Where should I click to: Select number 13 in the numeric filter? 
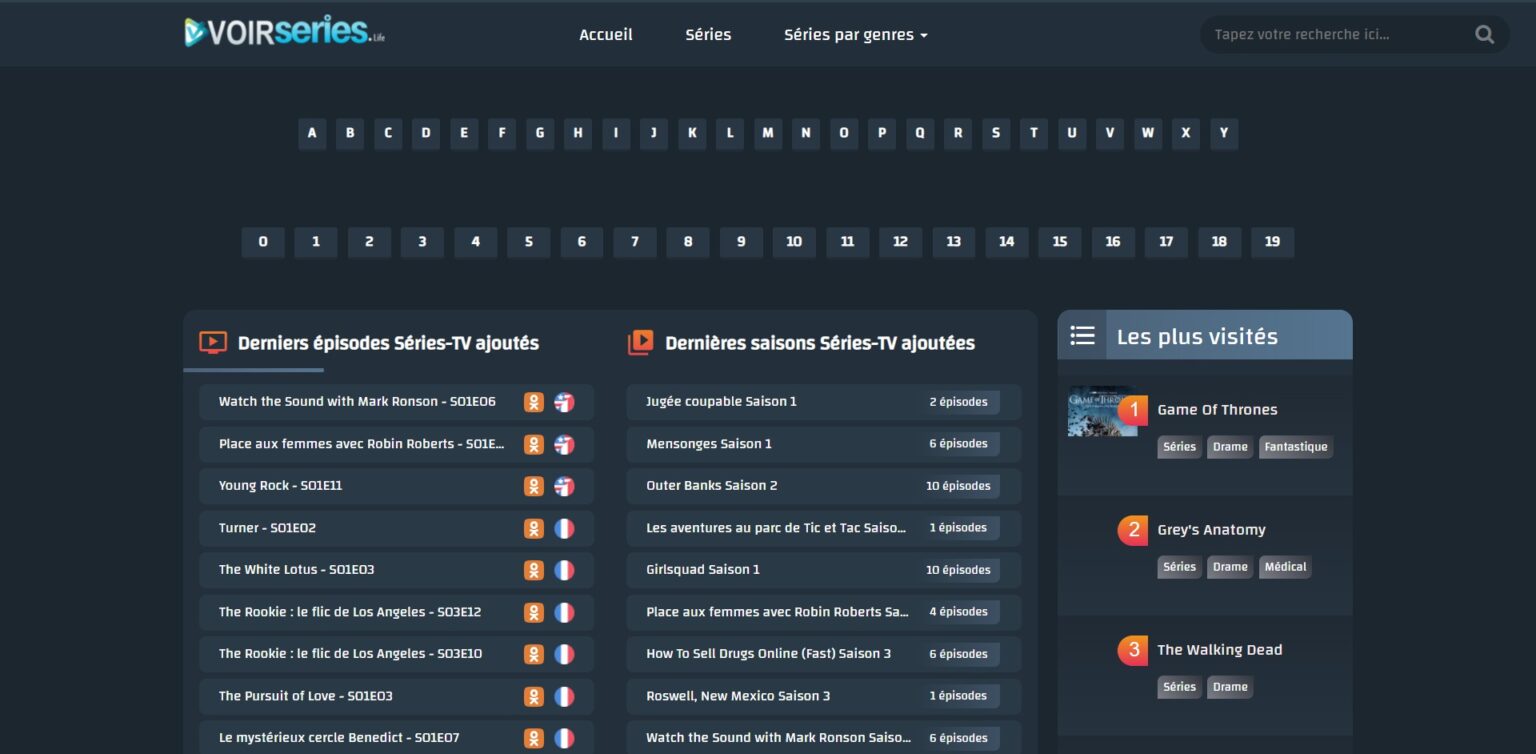pyautogui.click(x=953, y=242)
